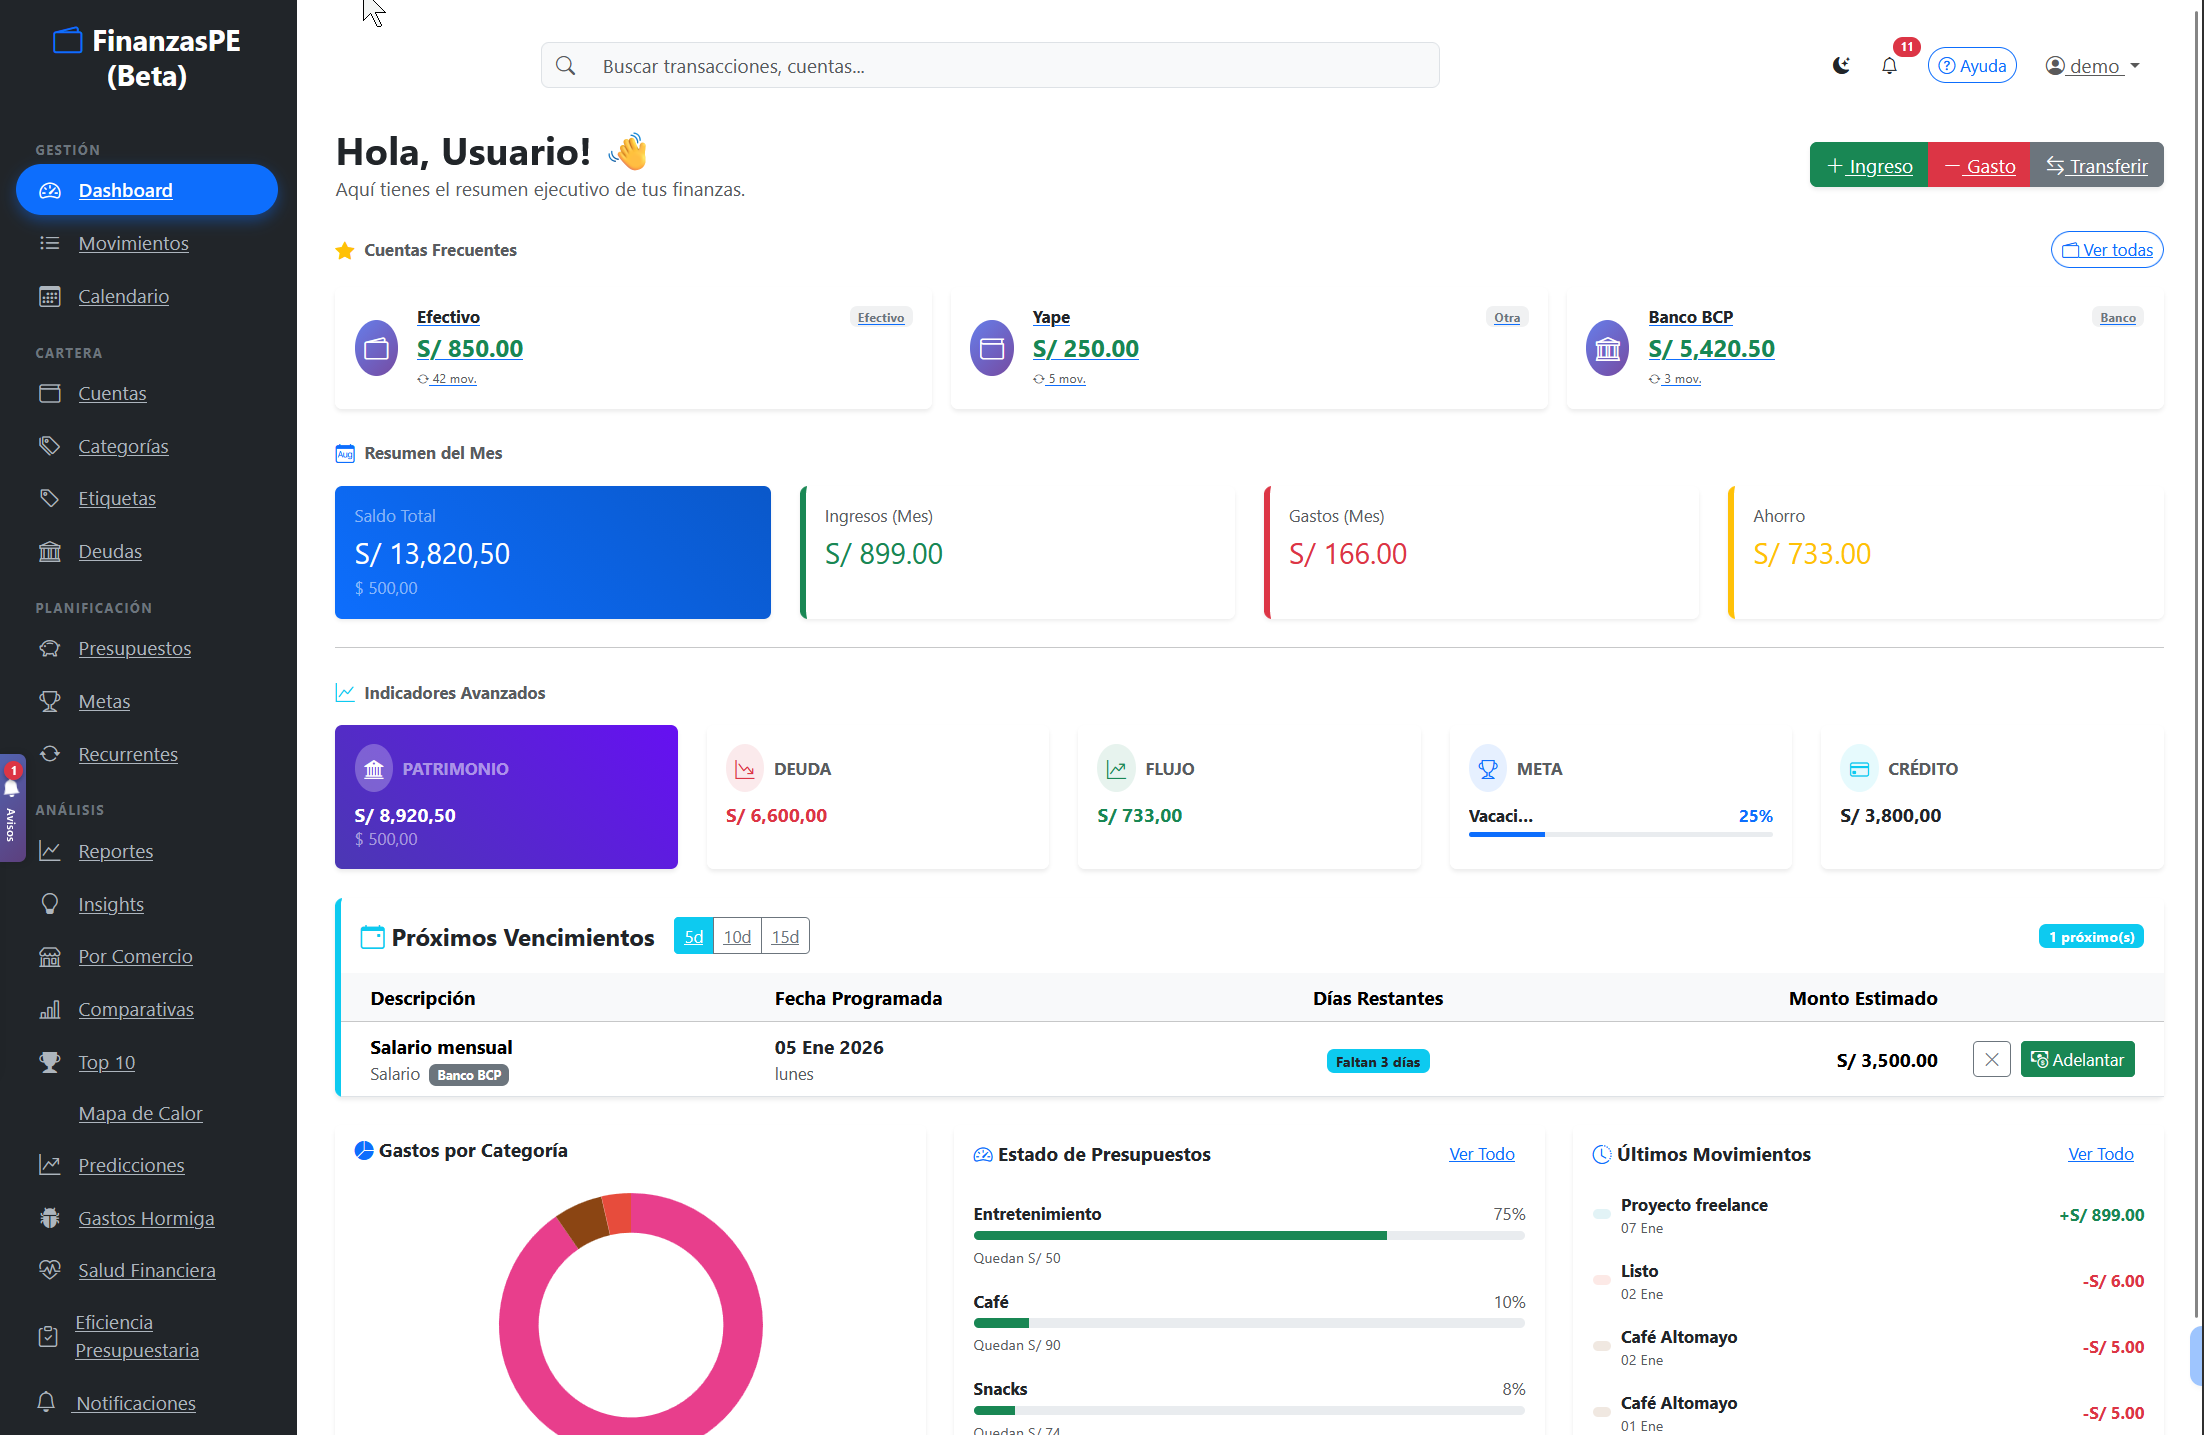This screenshot has height=1435, width=2204.
Task: Select the 15d range filter
Action: coord(785,936)
